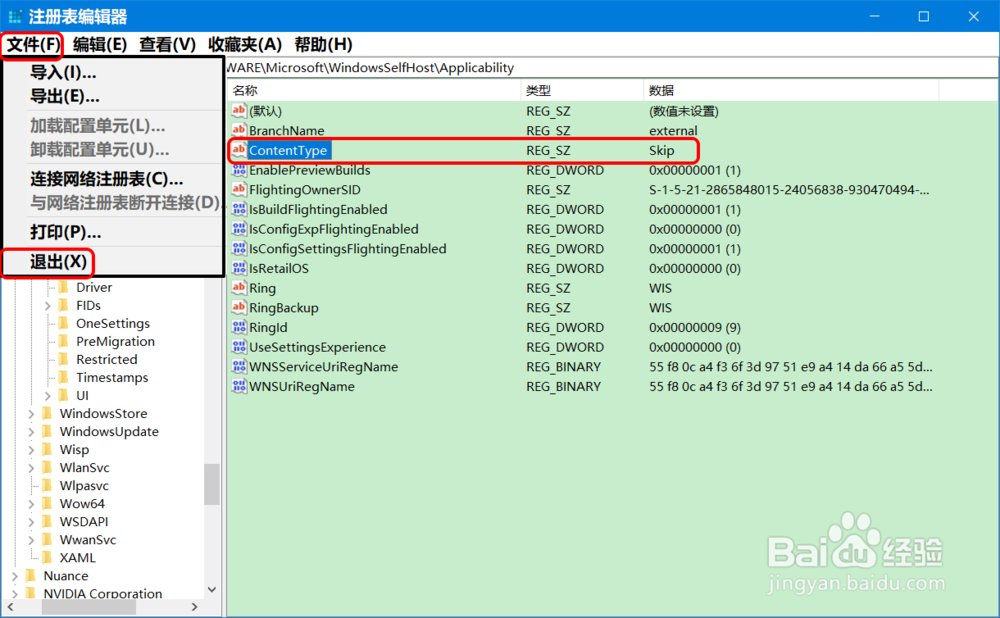Click the XAML folder icon
This screenshot has width=1000, height=618.
[x=47, y=557]
